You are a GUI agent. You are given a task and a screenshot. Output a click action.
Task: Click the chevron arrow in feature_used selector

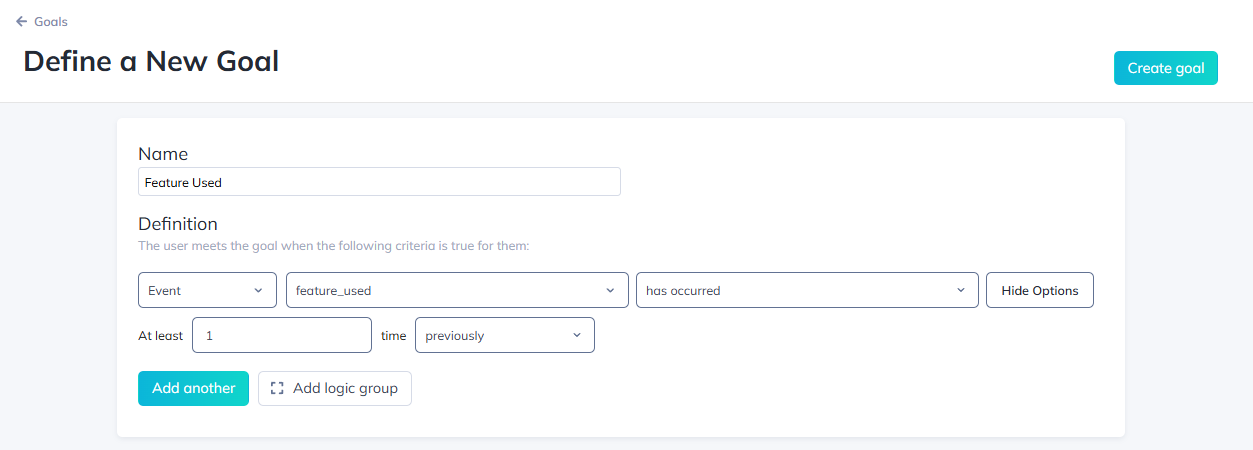610,290
